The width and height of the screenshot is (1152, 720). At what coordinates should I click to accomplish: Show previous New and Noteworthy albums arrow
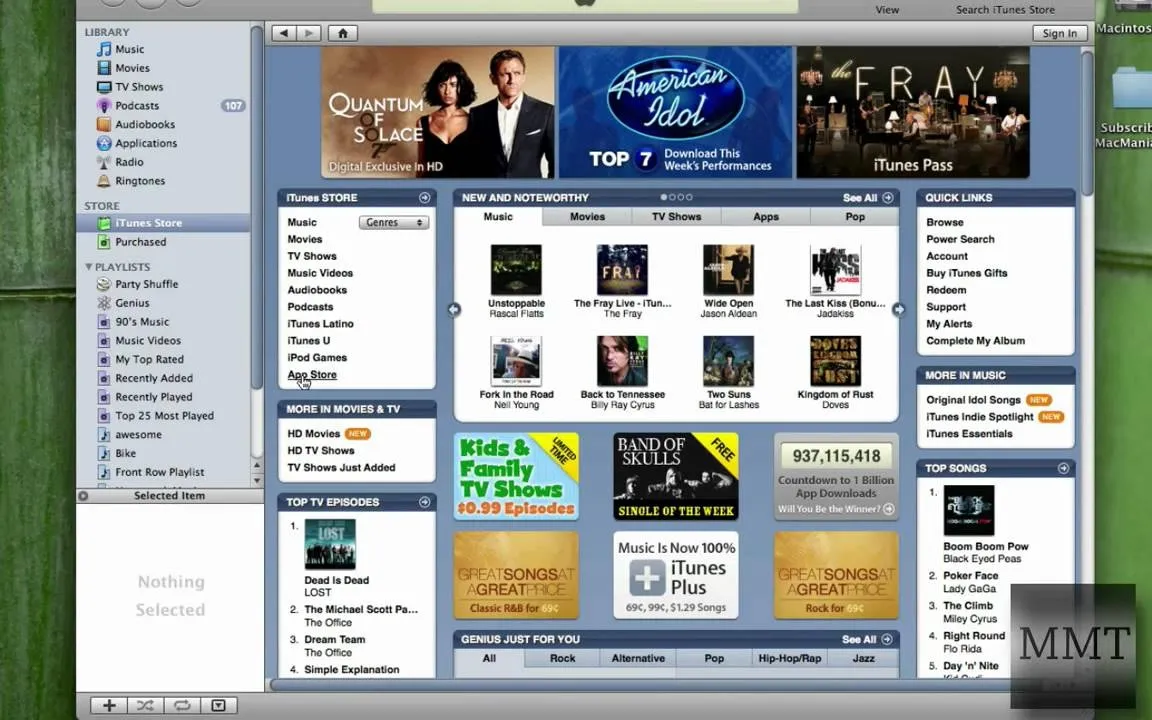454,310
